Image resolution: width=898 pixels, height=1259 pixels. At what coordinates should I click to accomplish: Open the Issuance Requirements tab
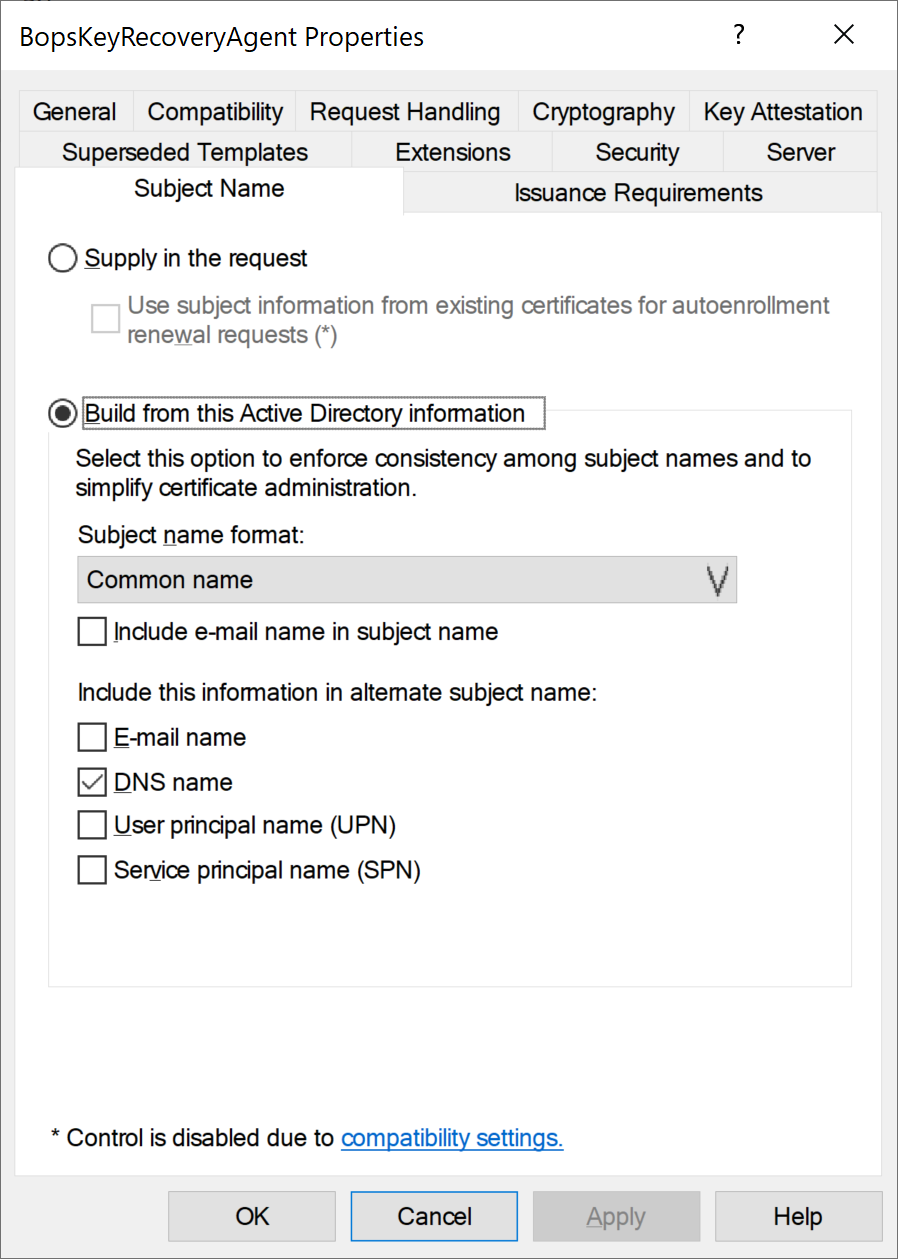tap(638, 193)
